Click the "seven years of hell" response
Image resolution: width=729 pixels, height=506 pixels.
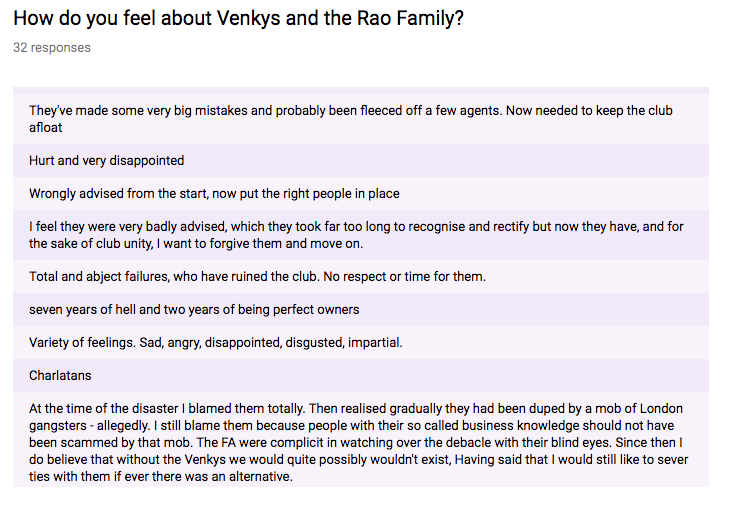[193, 309]
